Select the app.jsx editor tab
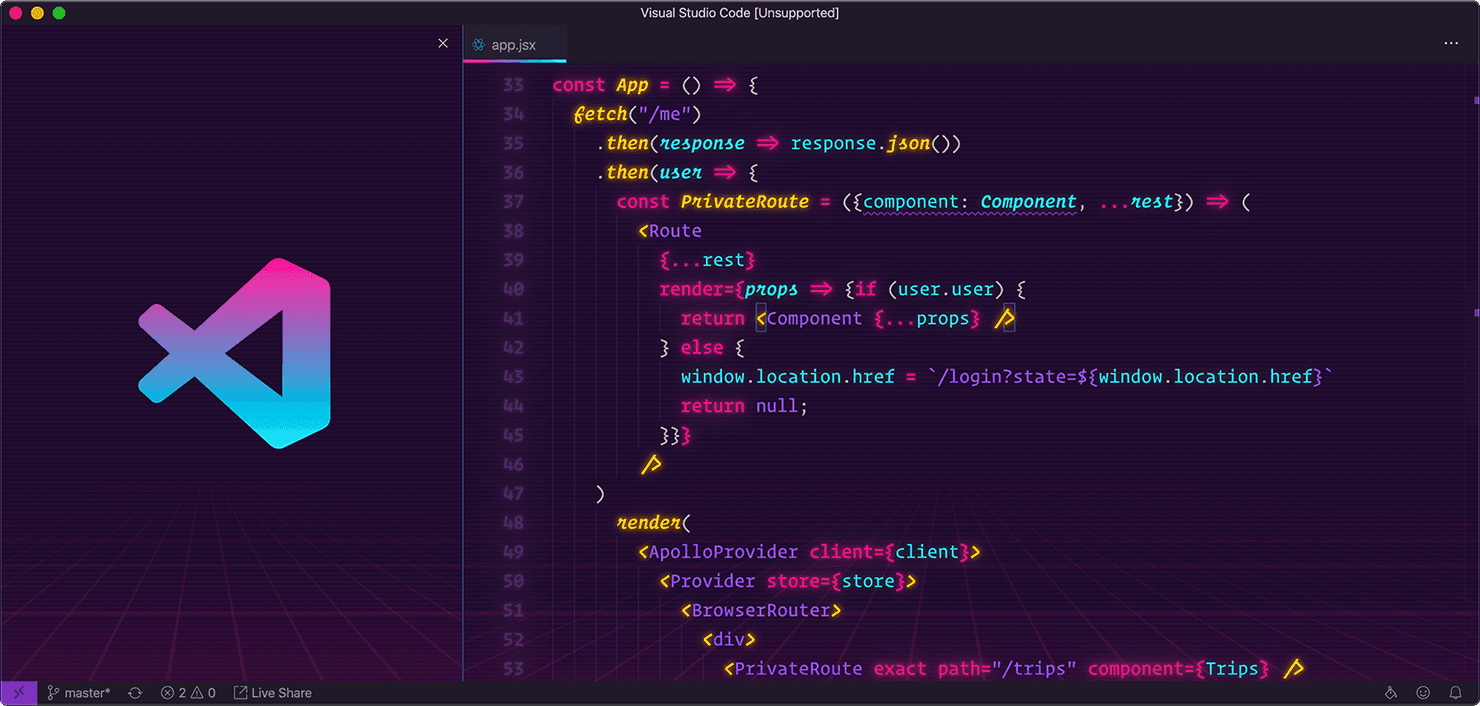Screen dimensions: 1480x706 (x=514, y=44)
